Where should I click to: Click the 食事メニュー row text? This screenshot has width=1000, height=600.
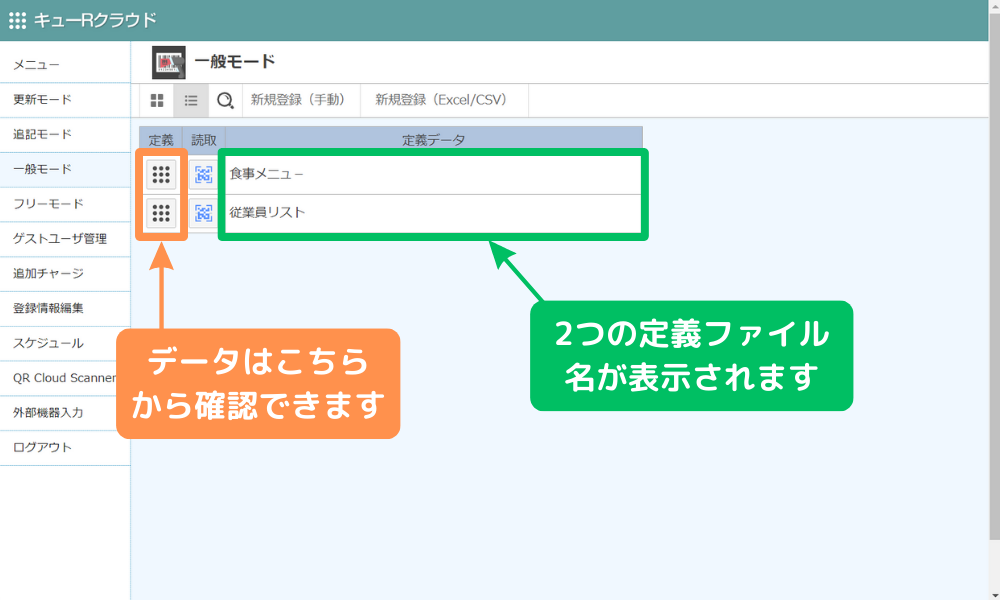pyautogui.click(x=267, y=174)
